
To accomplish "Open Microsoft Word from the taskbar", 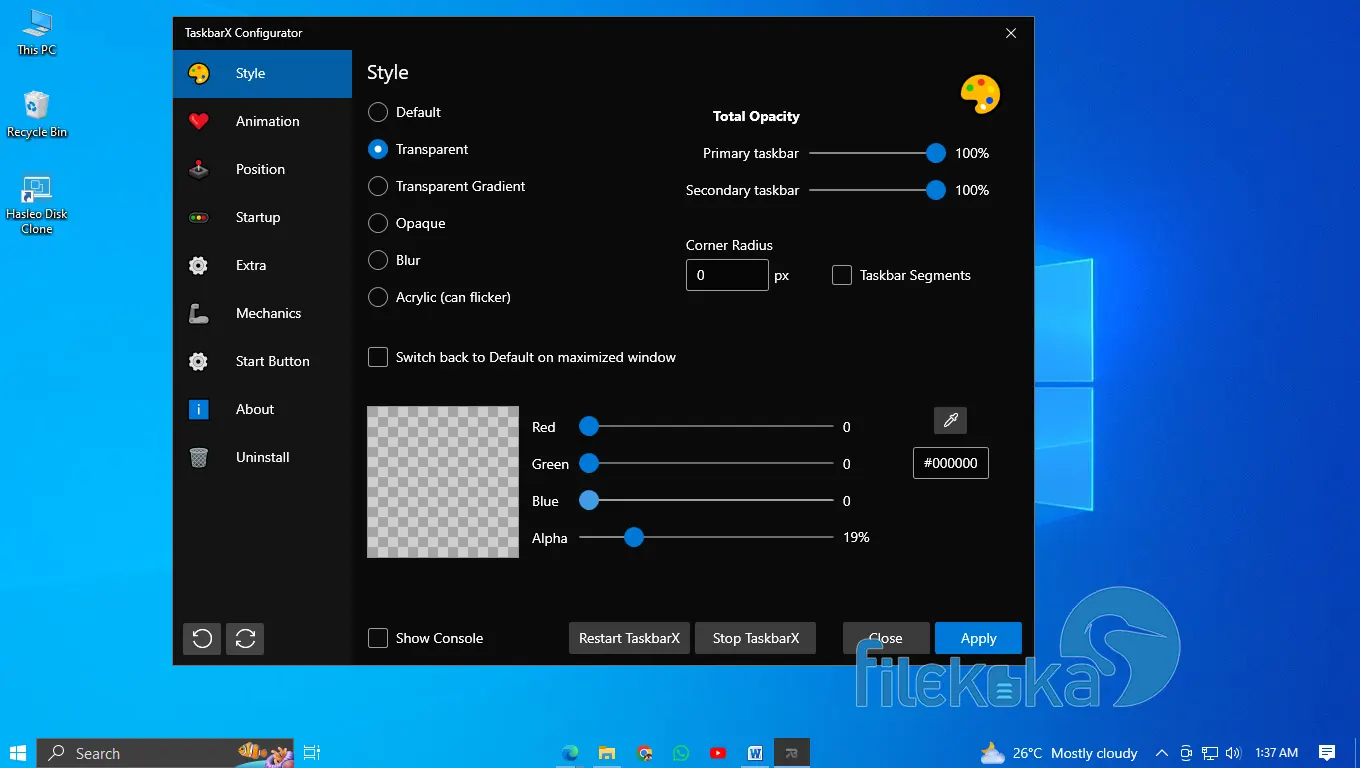I will [x=755, y=753].
